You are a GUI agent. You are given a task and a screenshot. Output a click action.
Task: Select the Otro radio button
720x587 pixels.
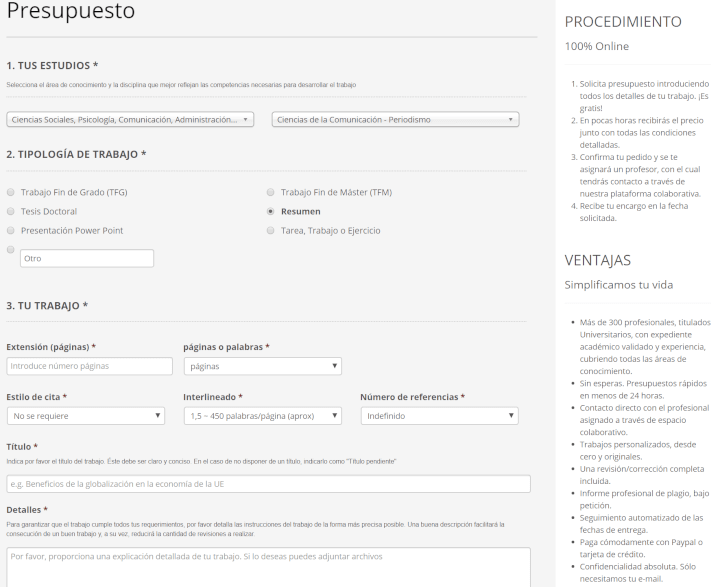point(11,249)
